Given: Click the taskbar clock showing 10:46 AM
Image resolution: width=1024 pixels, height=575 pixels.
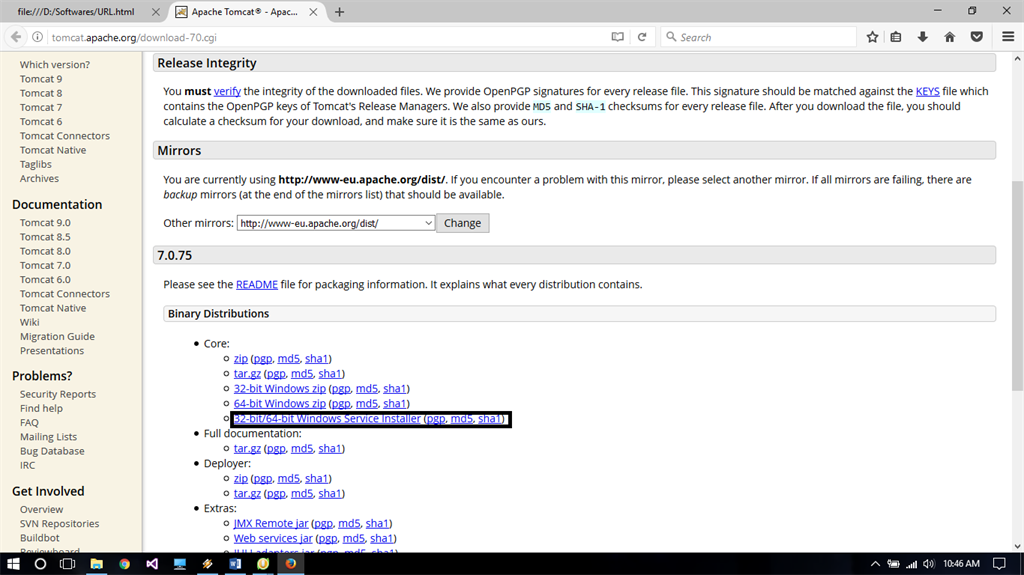Looking at the screenshot, I should (x=961, y=564).
